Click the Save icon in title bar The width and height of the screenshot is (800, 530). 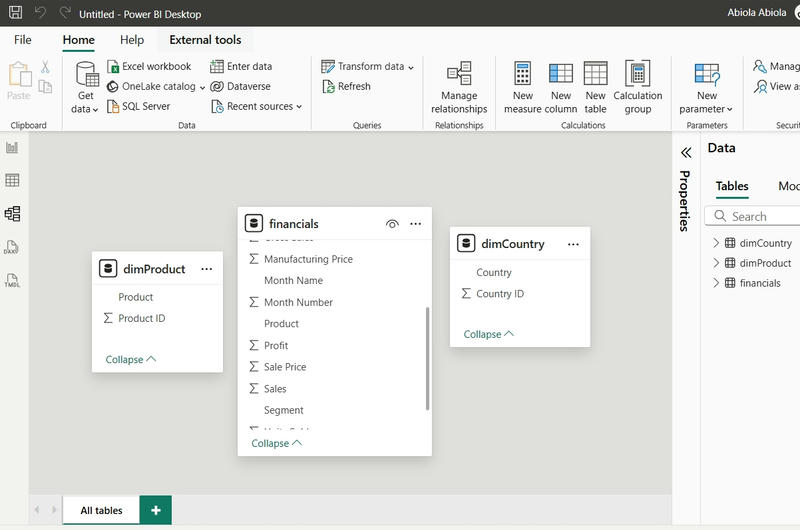[15, 12]
